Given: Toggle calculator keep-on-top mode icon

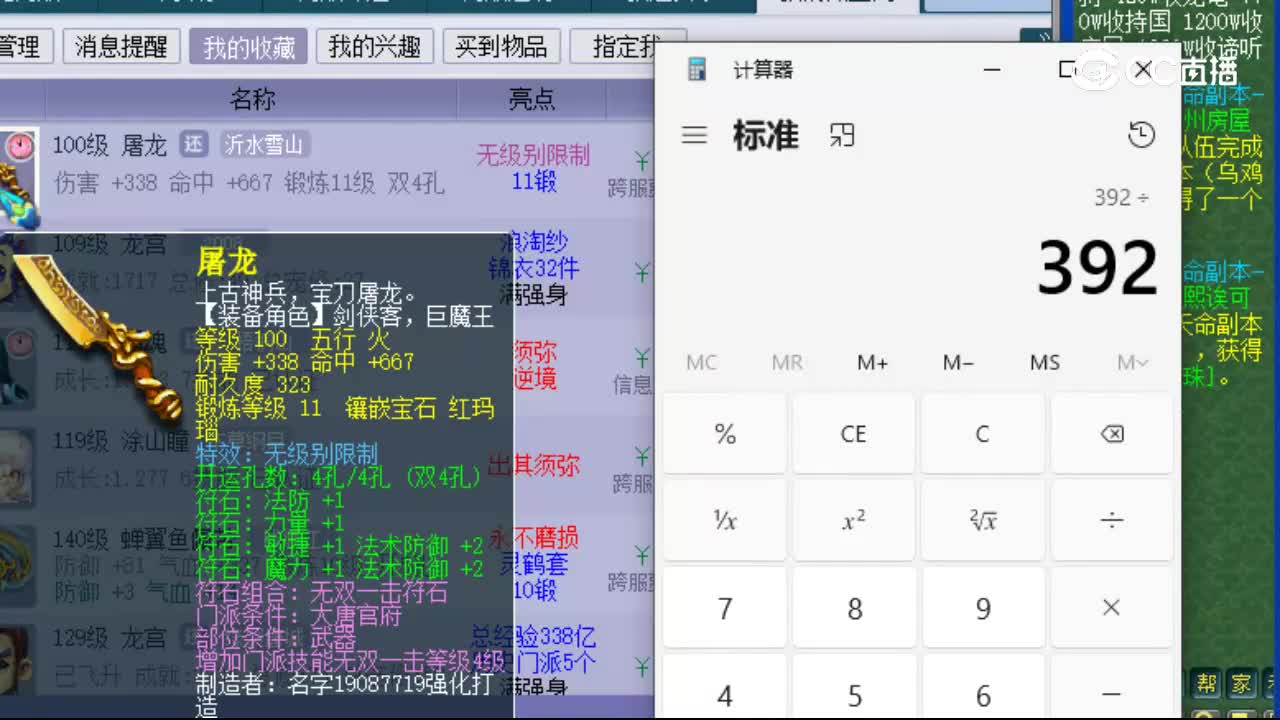Looking at the screenshot, I should [x=842, y=135].
